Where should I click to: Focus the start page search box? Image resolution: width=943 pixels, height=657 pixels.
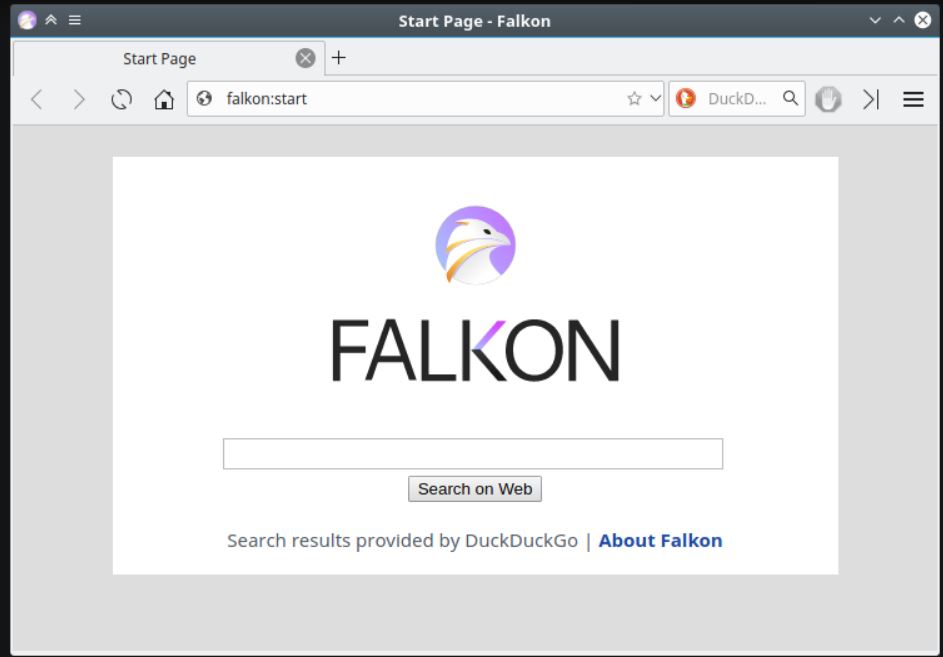[473, 454]
